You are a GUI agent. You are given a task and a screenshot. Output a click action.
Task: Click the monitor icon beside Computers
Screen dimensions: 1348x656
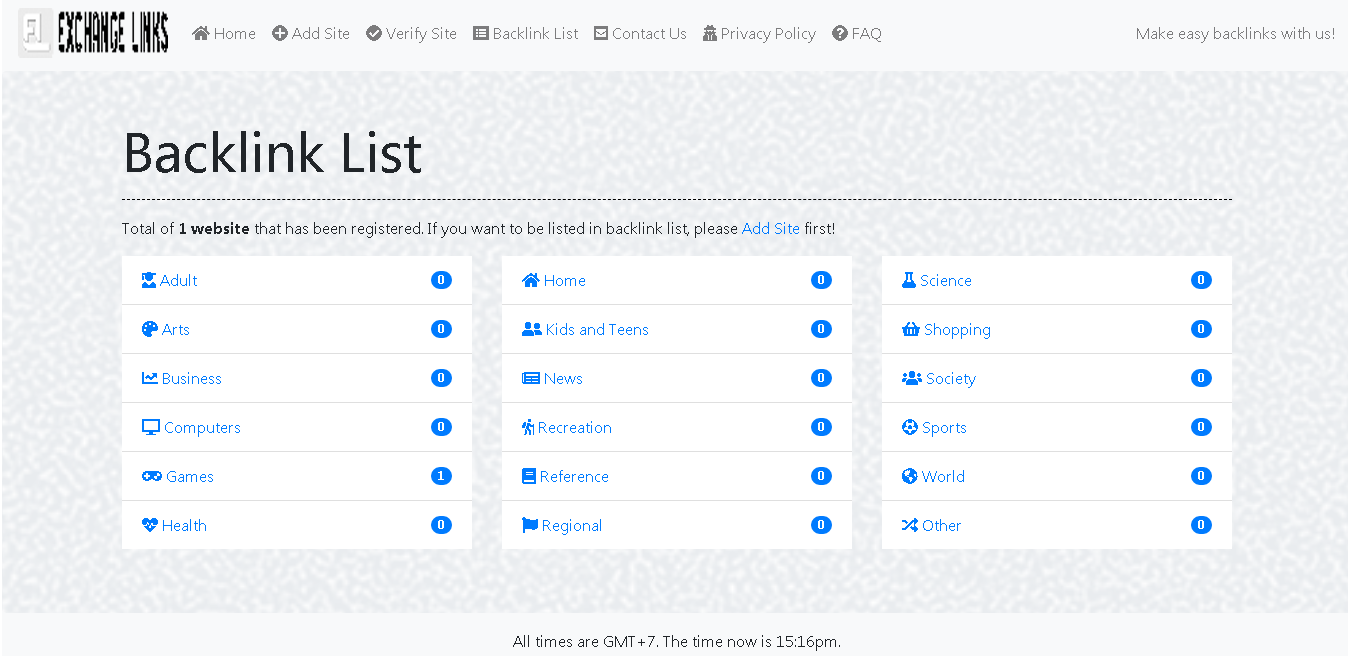point(151,427)
